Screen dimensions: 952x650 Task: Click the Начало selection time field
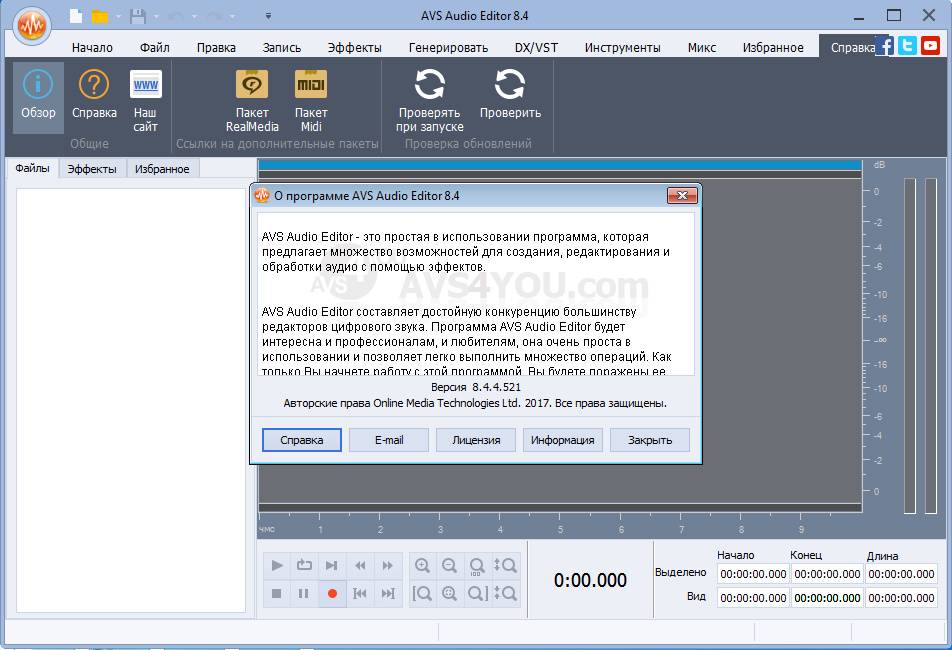point(753,574)
